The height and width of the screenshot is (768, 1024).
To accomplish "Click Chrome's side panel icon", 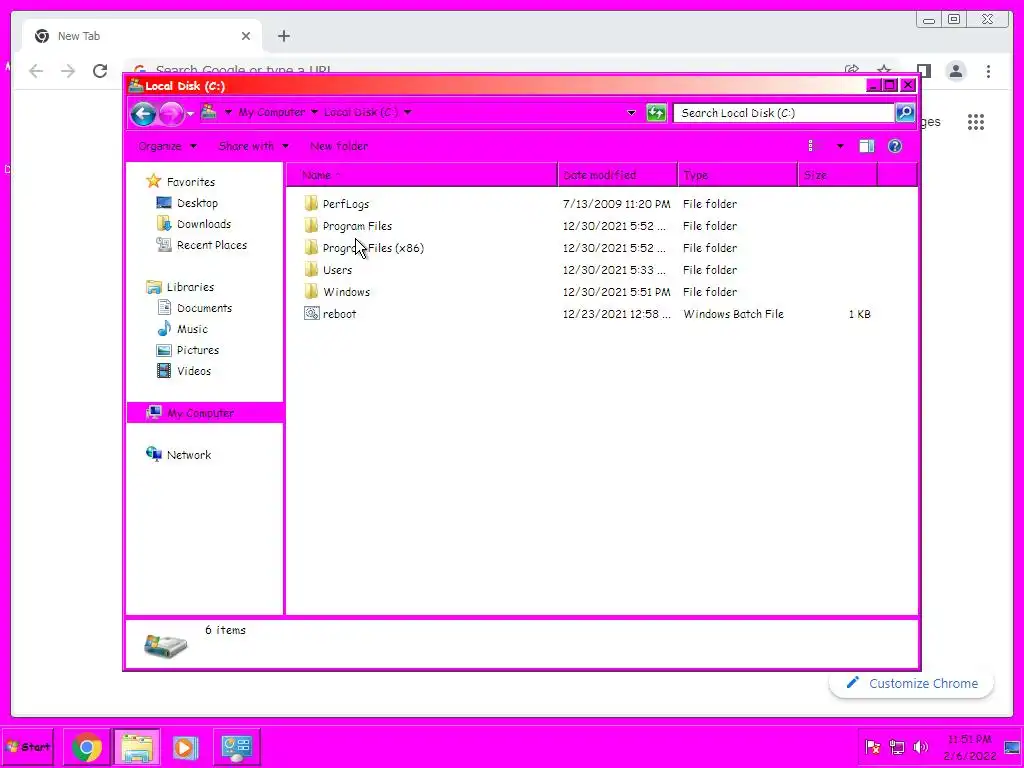I will [923, 71].
